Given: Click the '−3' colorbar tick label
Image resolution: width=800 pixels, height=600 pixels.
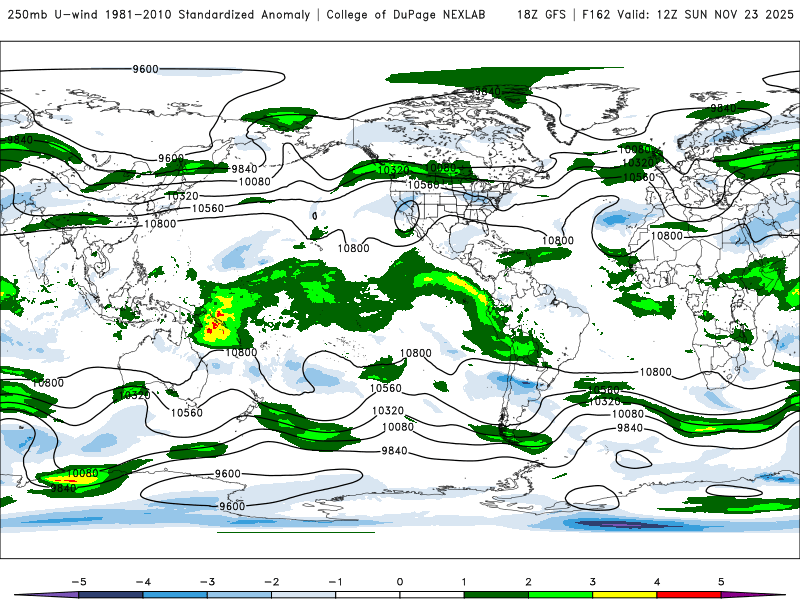Looking at the screenshot, I should pos(207,582).
